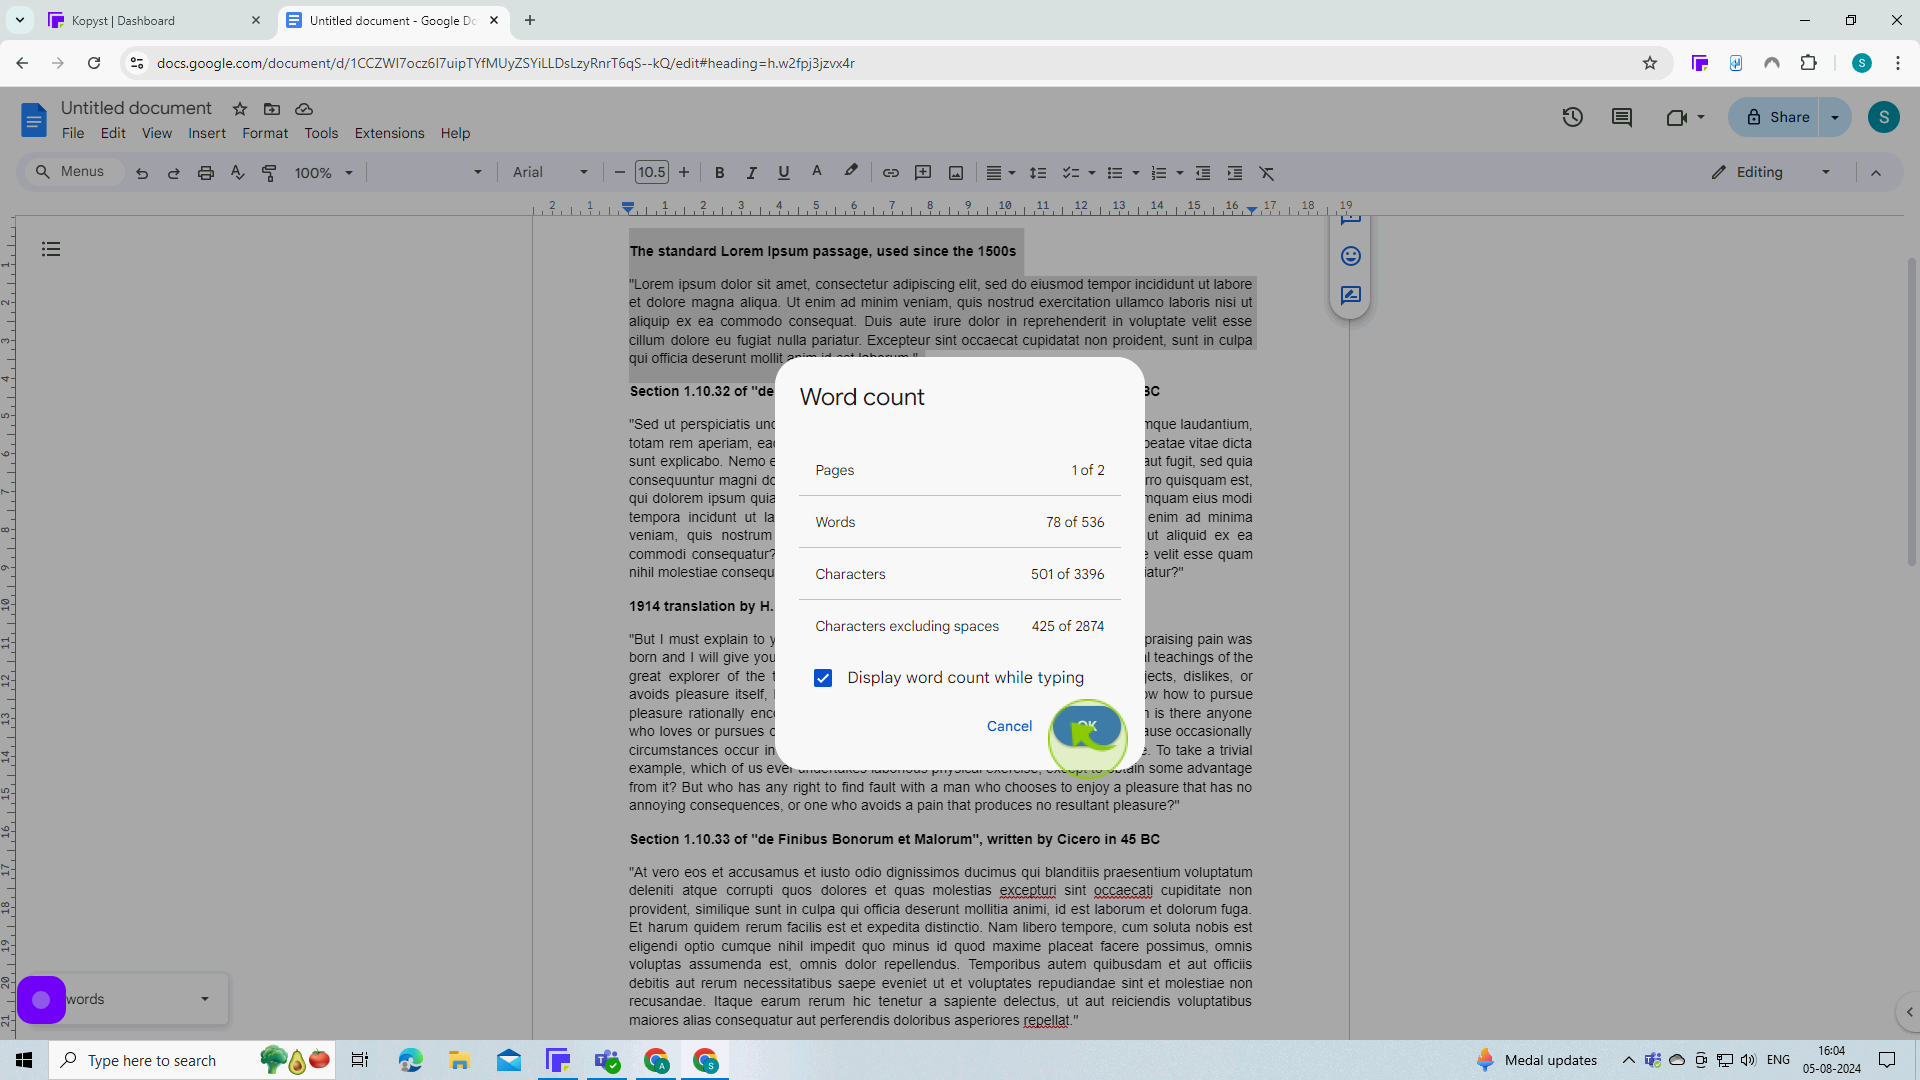Open the text color picker
This screenshot has height=1080, width=1920.
(817, 173)
